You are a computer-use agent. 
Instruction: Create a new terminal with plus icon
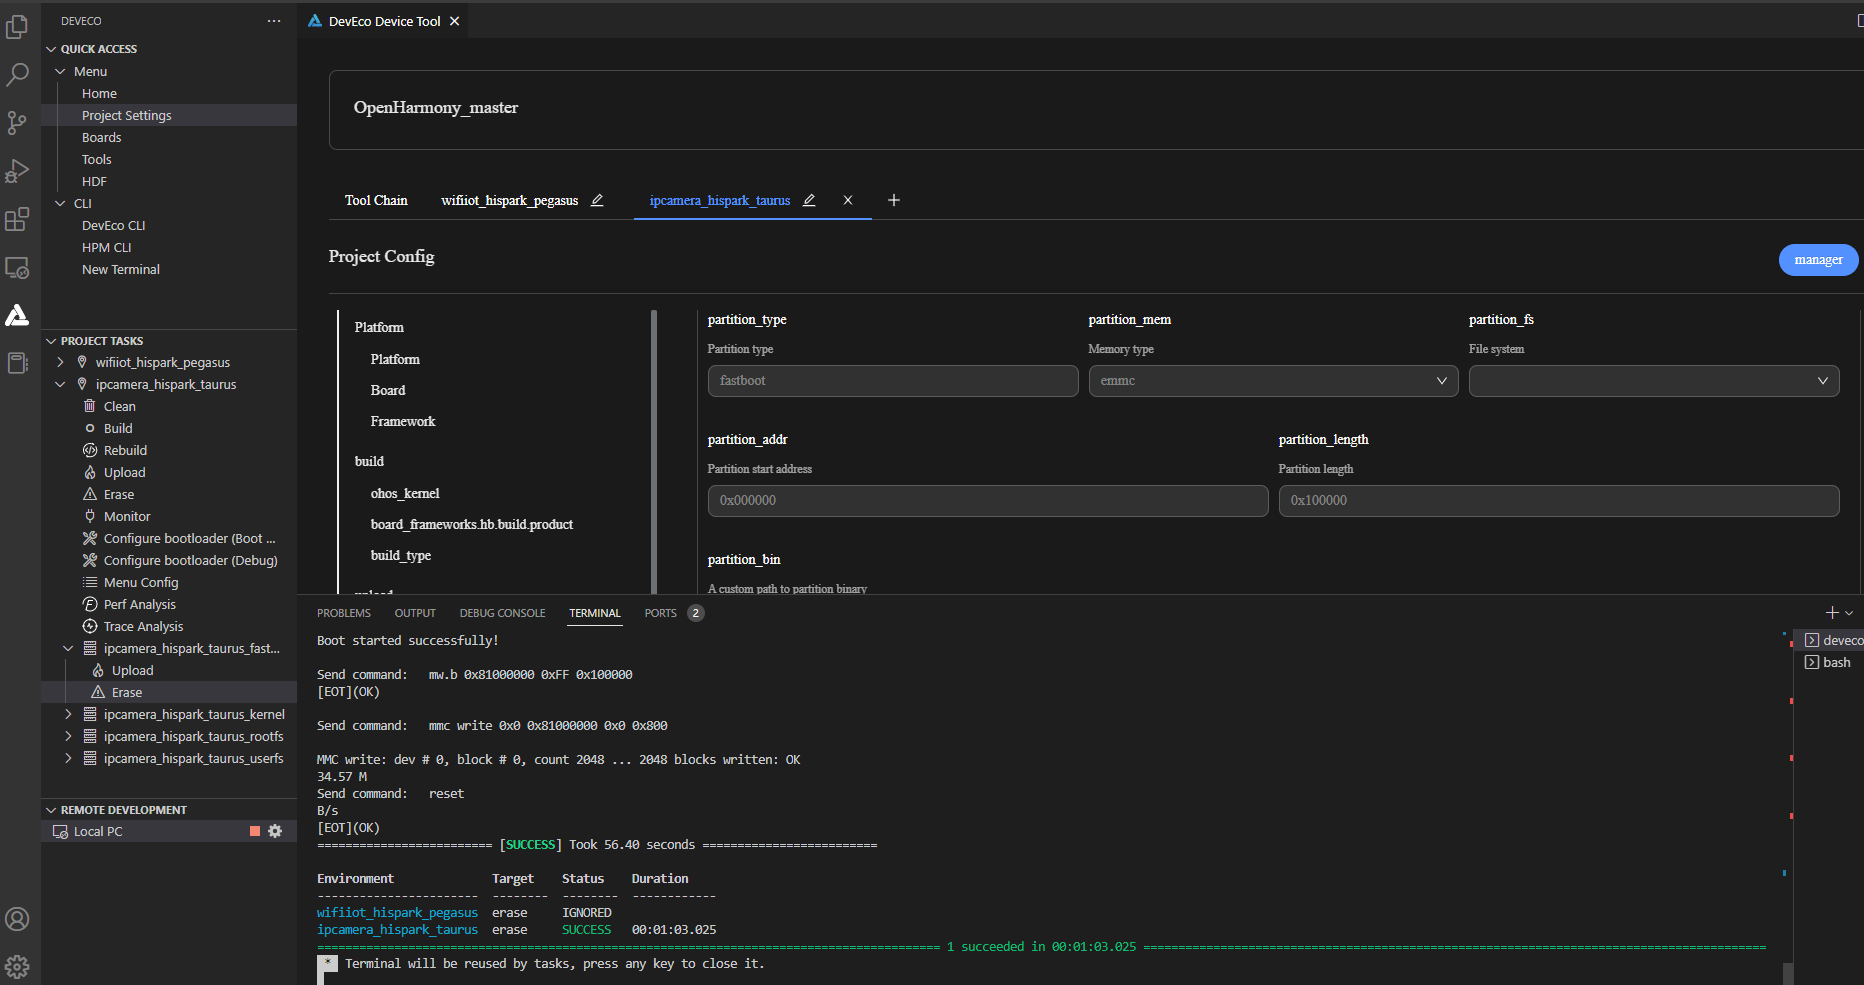point(1832,612)
